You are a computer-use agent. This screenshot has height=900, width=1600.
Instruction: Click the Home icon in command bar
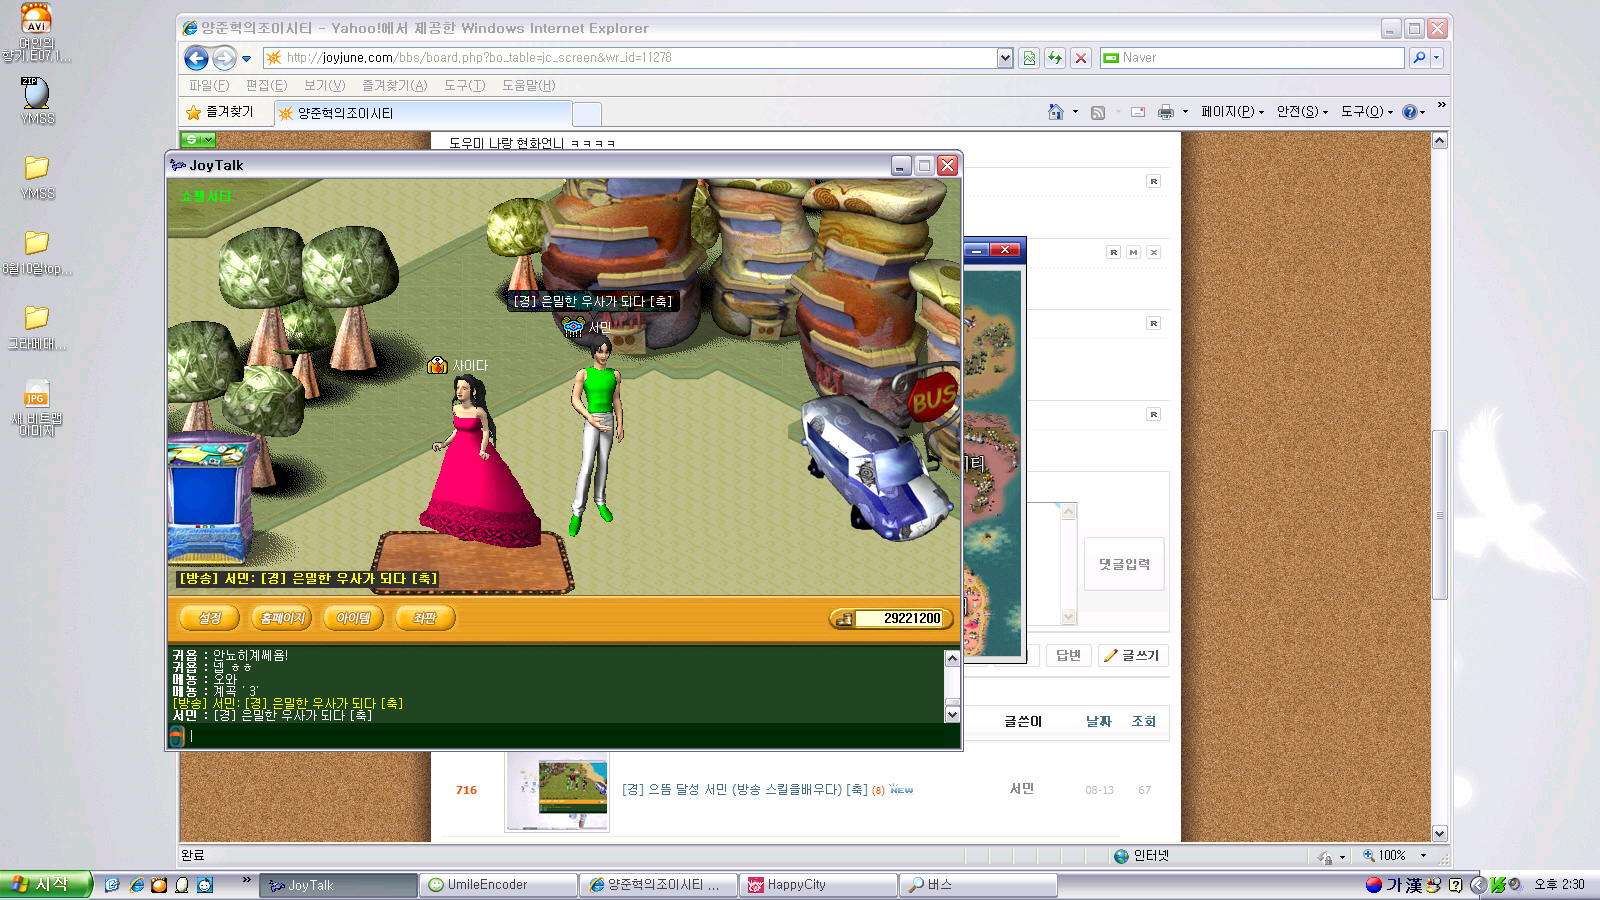(1055, 112)
